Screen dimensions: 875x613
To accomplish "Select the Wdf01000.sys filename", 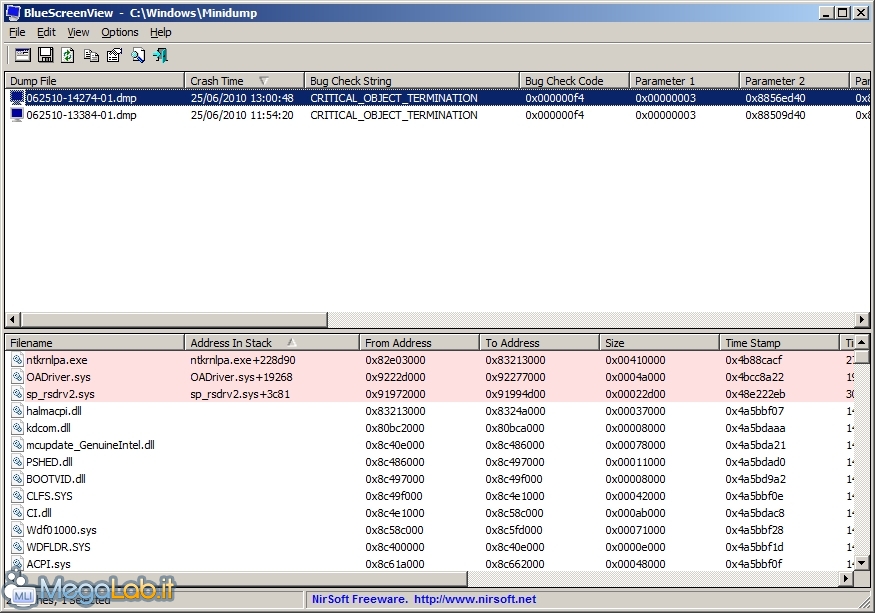I will pyautogui.click(x=61, y=530).
